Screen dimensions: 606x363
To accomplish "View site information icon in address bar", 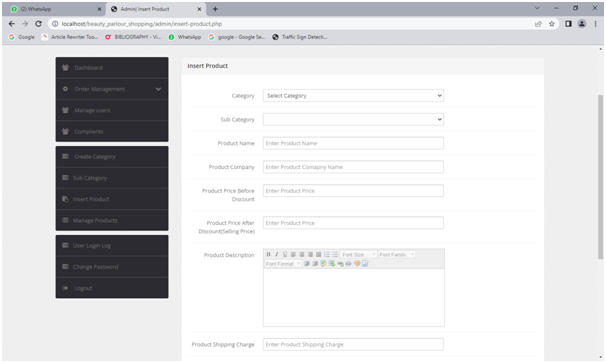I will coord(55,24).
